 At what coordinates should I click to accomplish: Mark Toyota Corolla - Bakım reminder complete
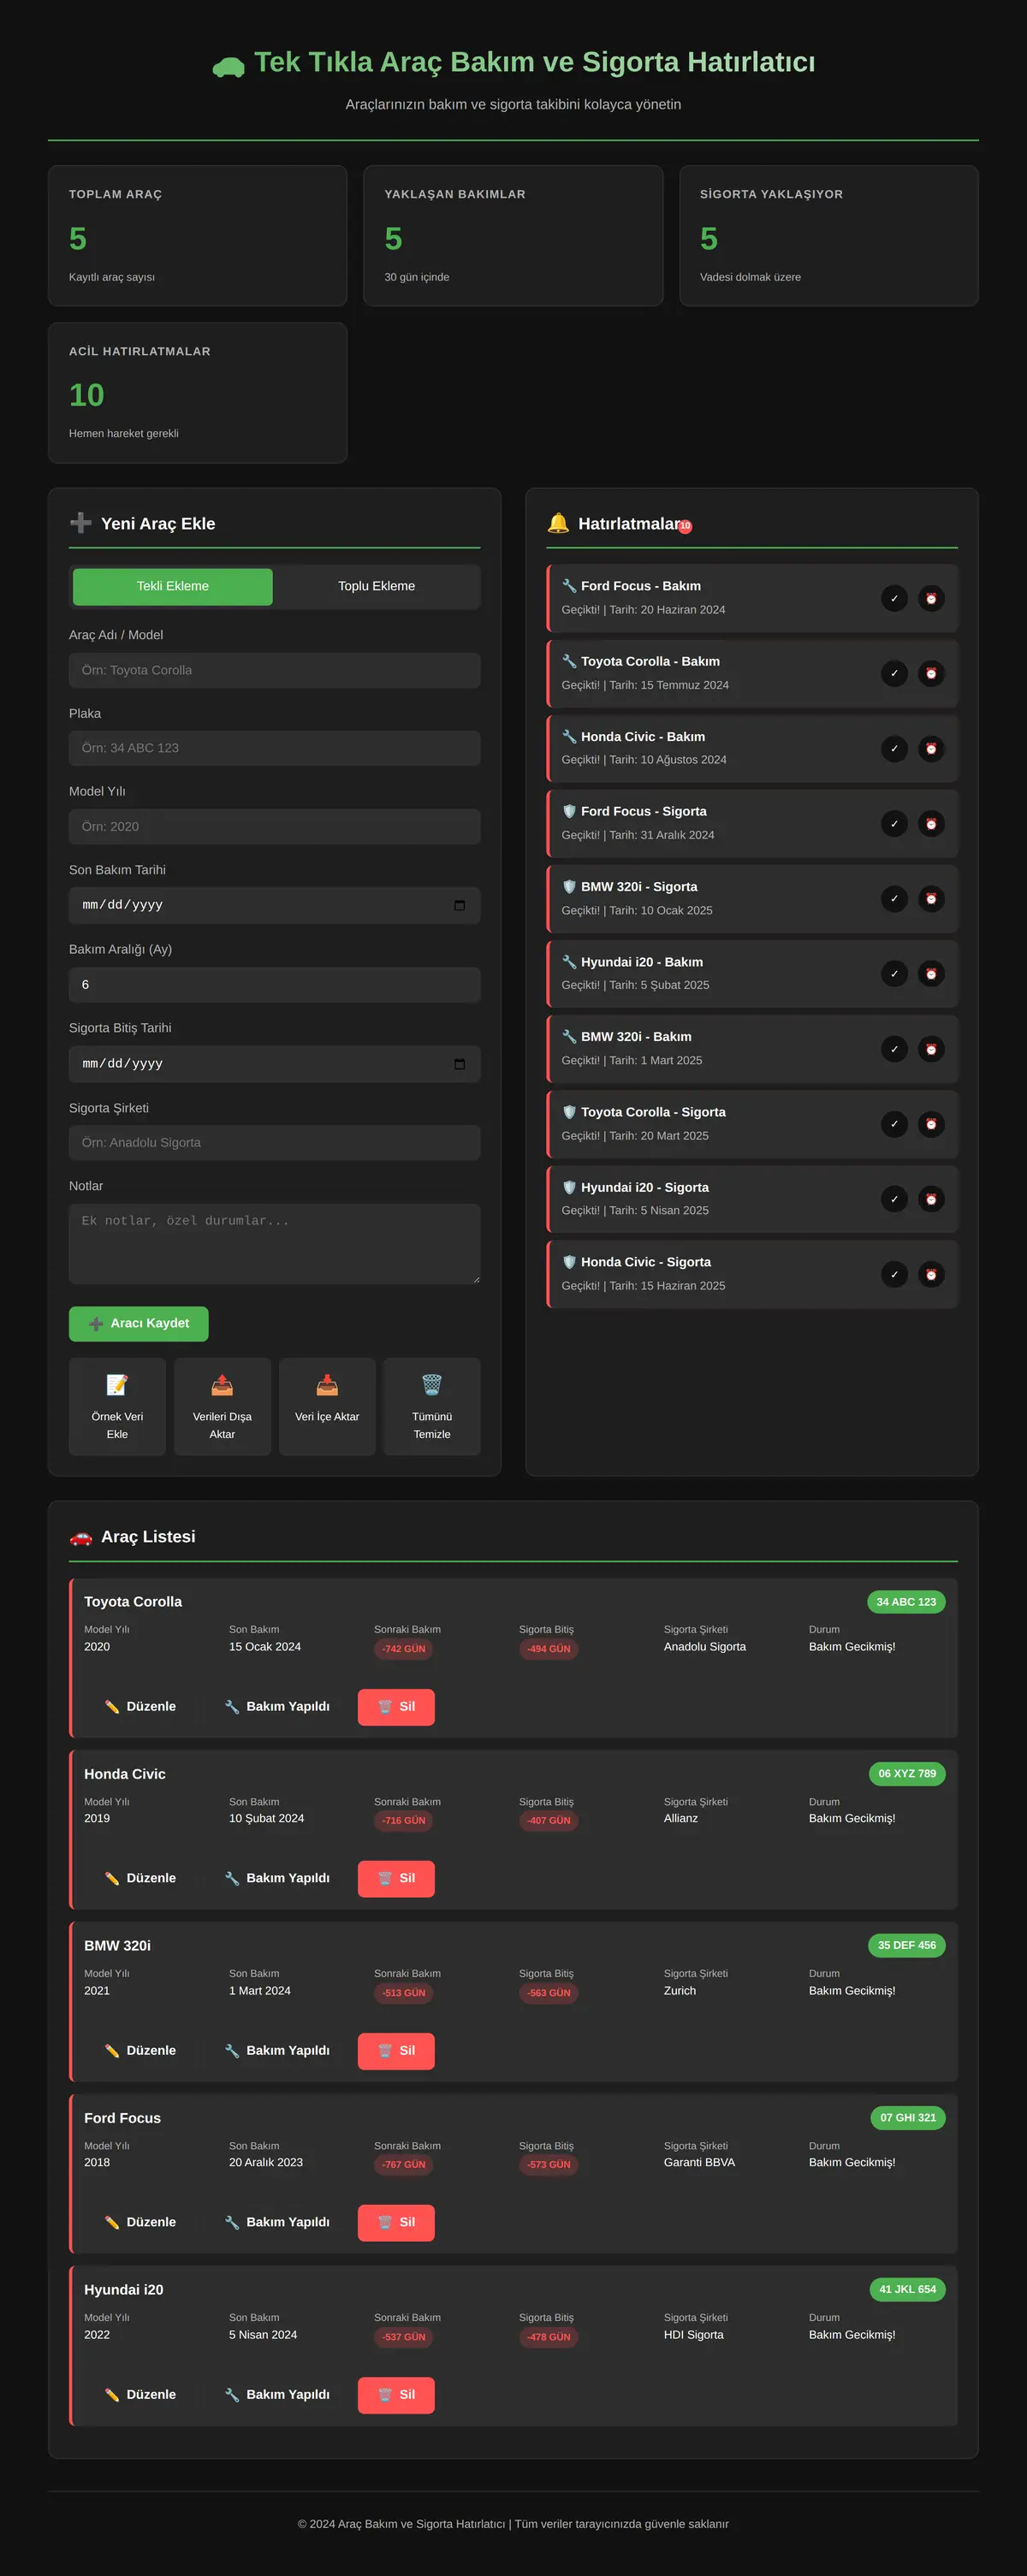tap(894, 673)
